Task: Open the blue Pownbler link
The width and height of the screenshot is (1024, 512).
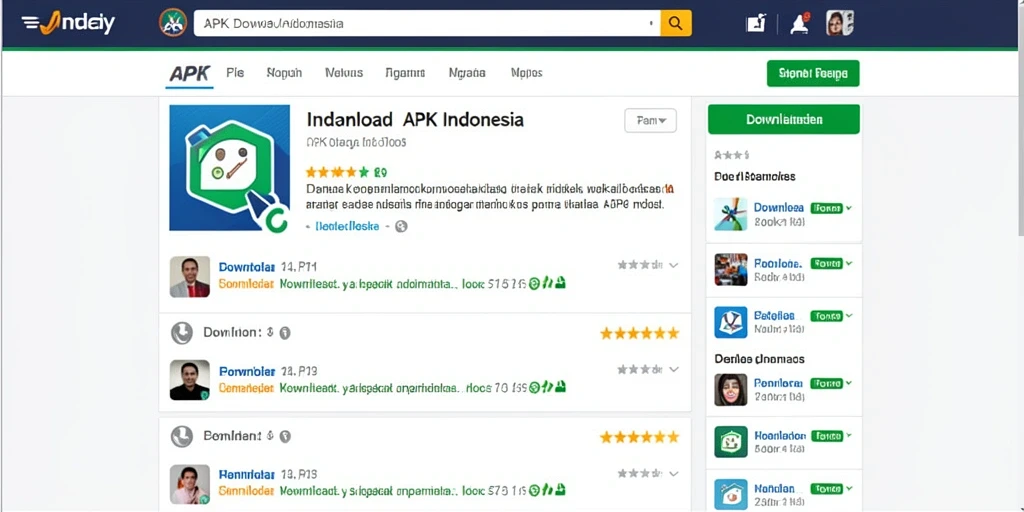Action: 246,371
